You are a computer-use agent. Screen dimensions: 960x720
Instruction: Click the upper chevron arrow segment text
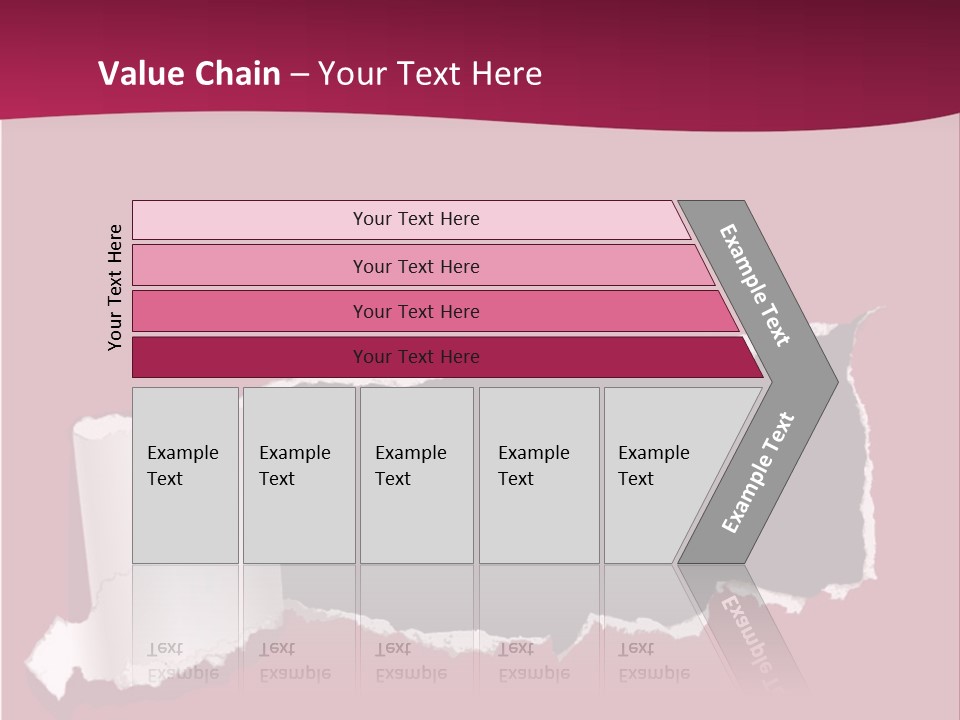(756, 285)
